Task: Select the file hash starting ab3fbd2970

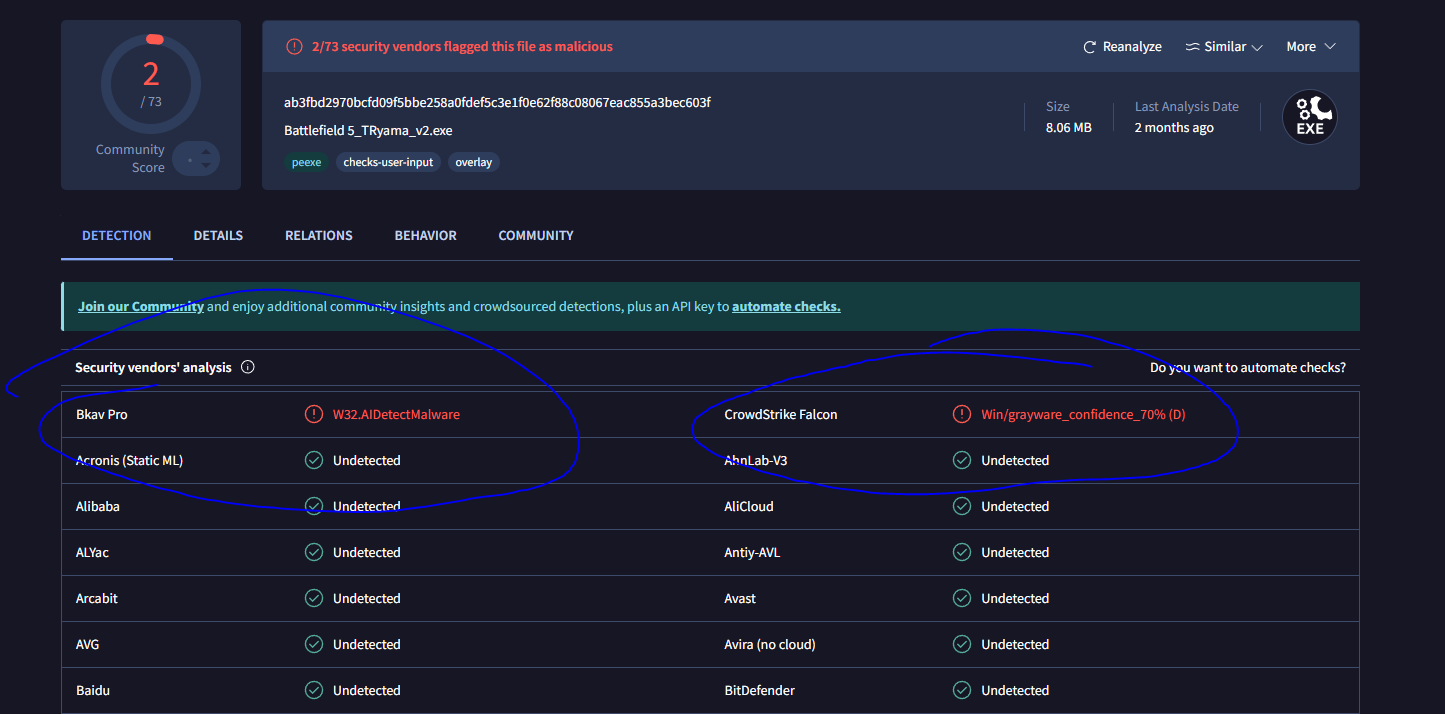Action: (x=497, y=103)
